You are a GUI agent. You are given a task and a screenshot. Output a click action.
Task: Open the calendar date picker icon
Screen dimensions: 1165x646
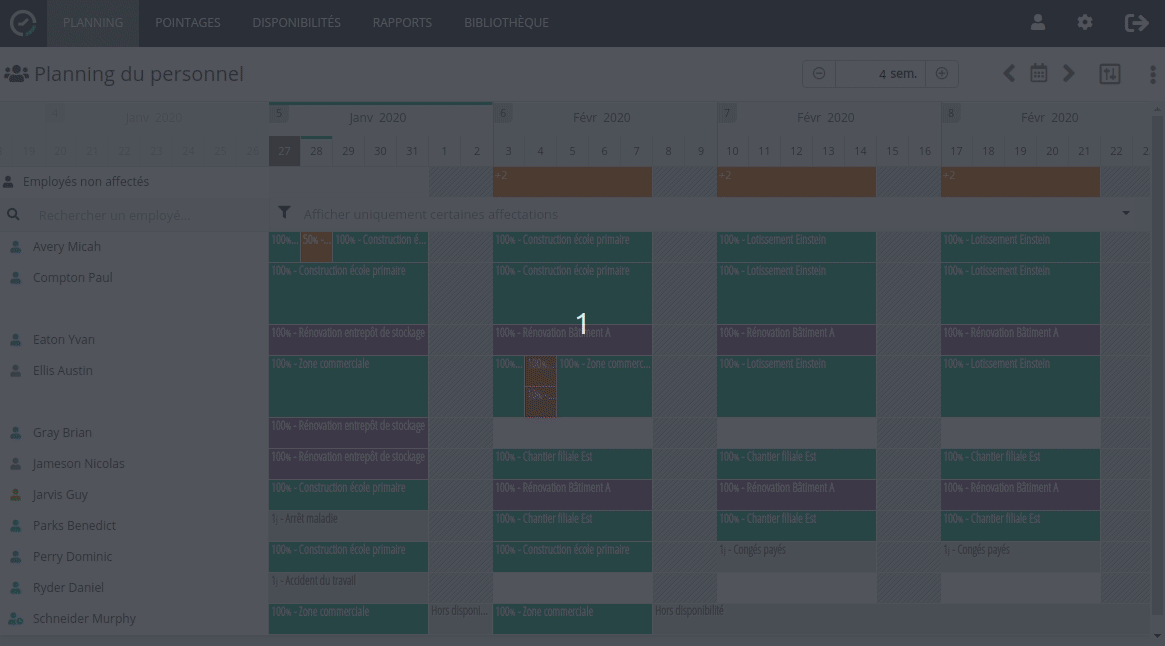pyautogui.click(x=1039, y=73)
